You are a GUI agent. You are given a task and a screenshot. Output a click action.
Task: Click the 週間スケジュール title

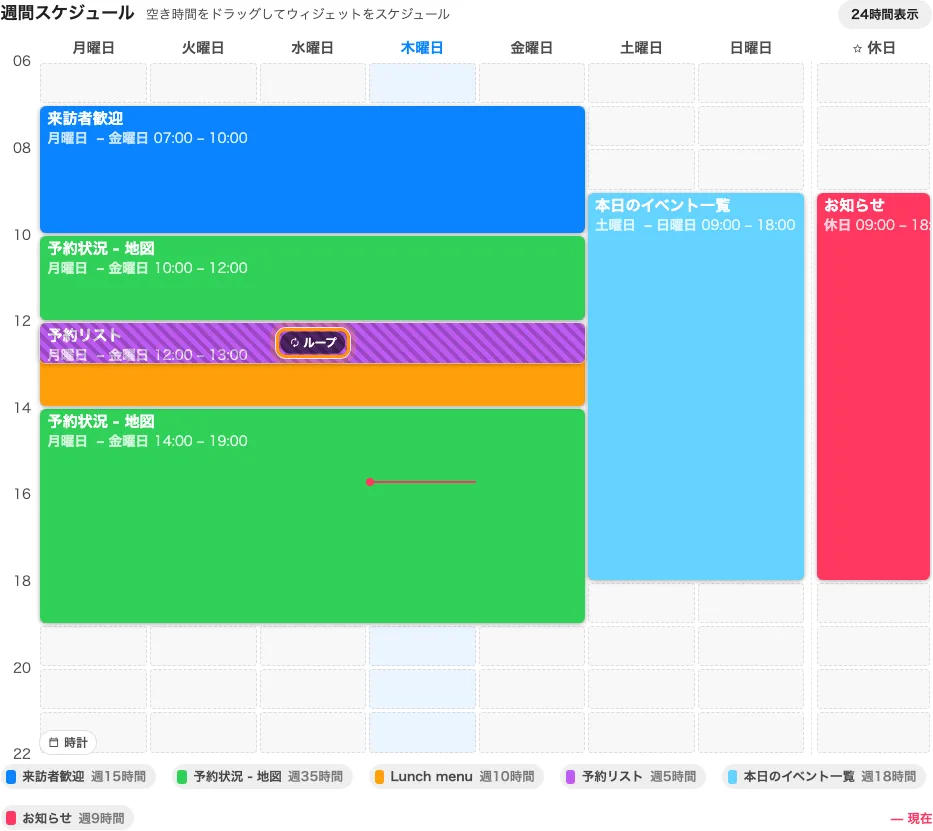pos(67,13)
